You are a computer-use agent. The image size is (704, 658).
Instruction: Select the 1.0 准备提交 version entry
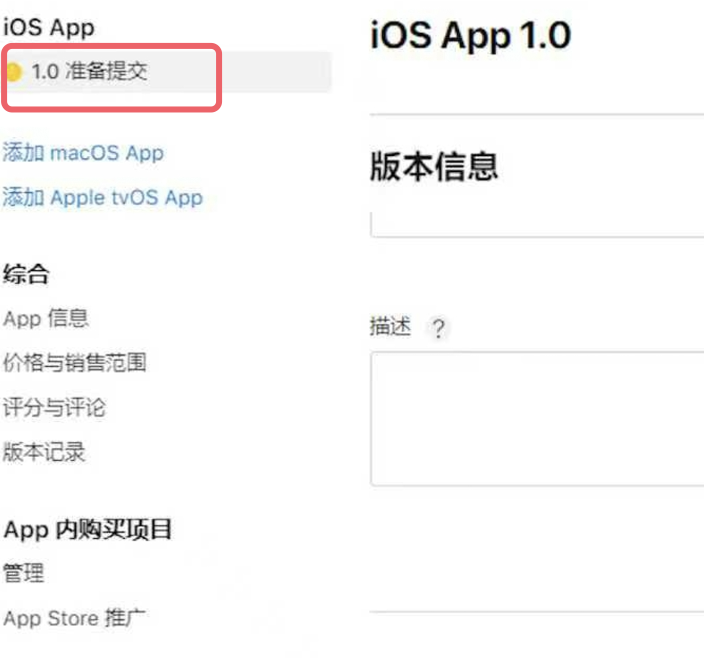(x=168, y=72)
